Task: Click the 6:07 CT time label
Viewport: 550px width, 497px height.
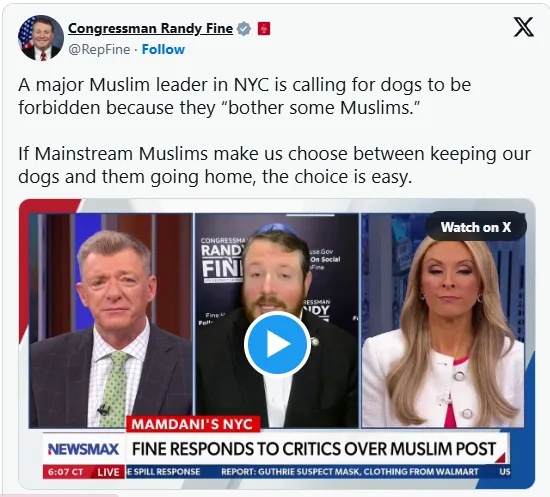Action: click(x=66, y=472)
